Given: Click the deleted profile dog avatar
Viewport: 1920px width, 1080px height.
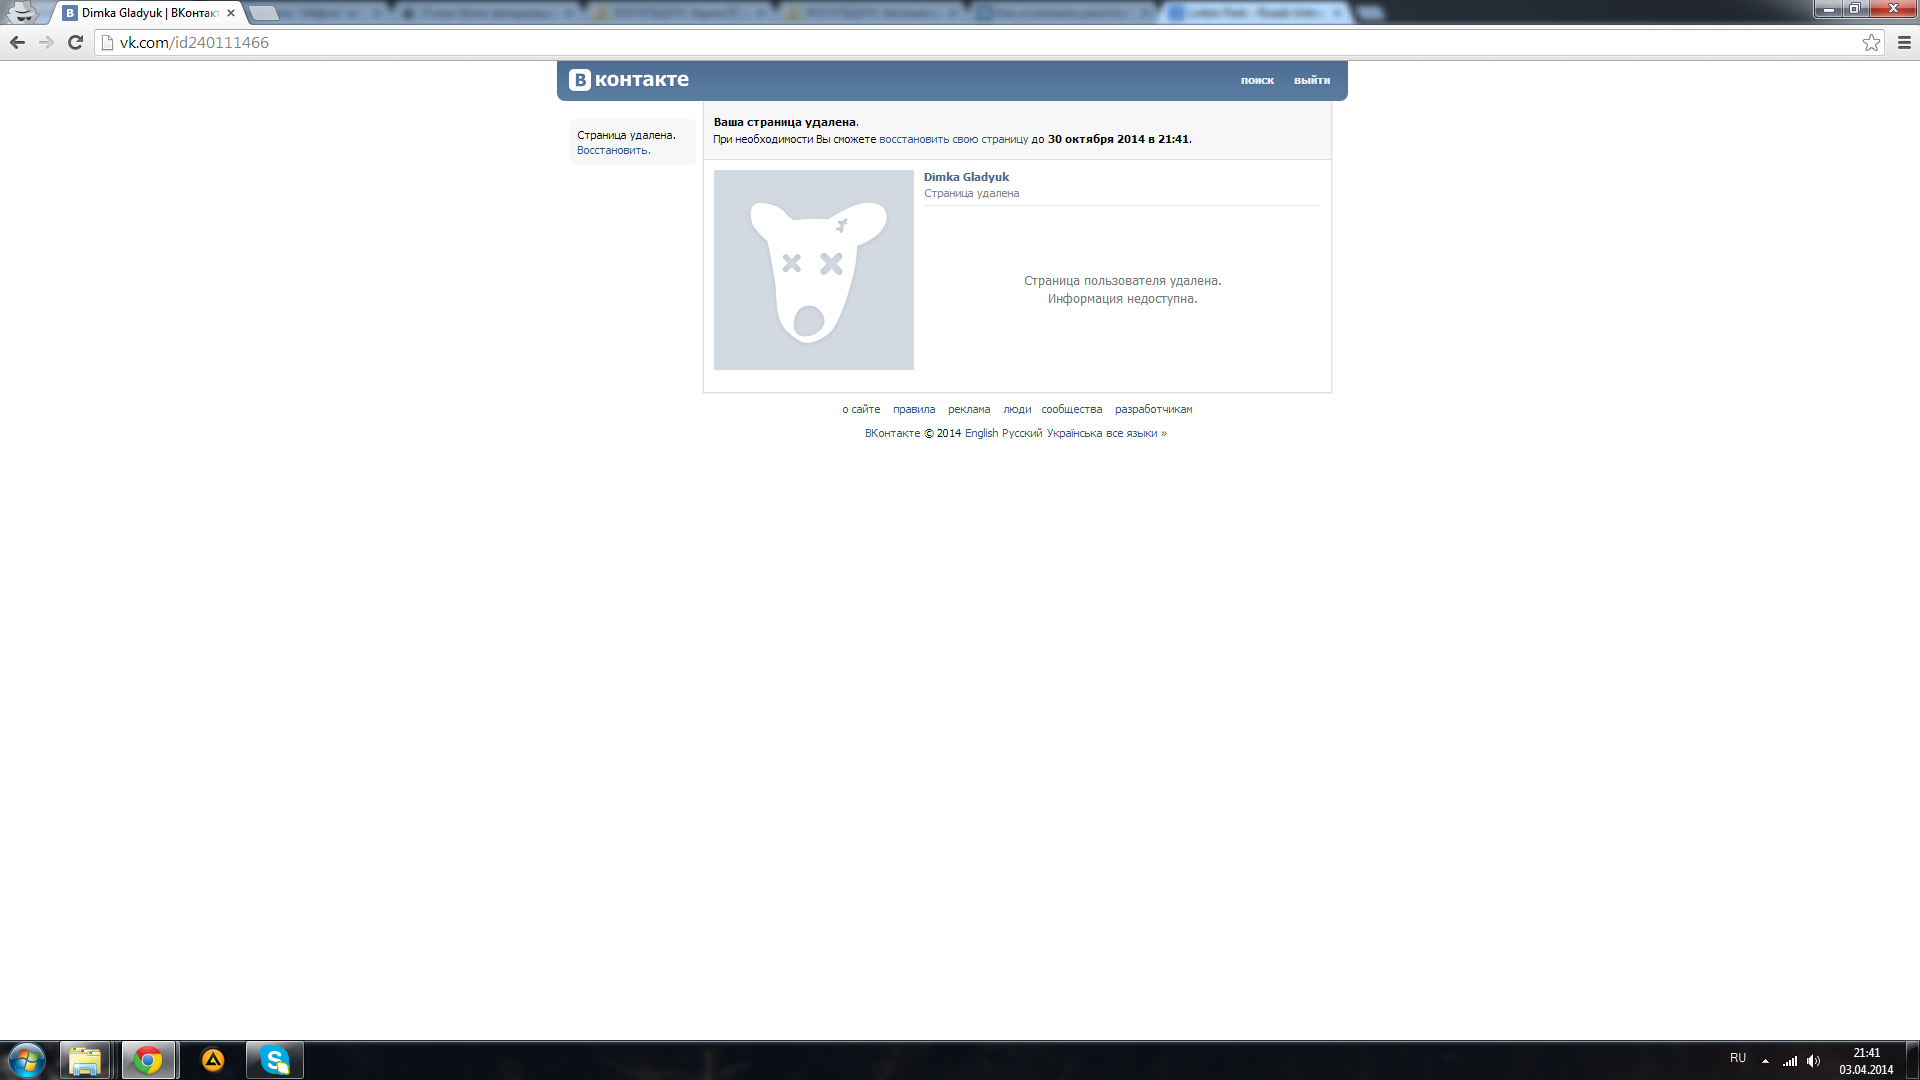Looking at the screenshot, I should point(813,270).
